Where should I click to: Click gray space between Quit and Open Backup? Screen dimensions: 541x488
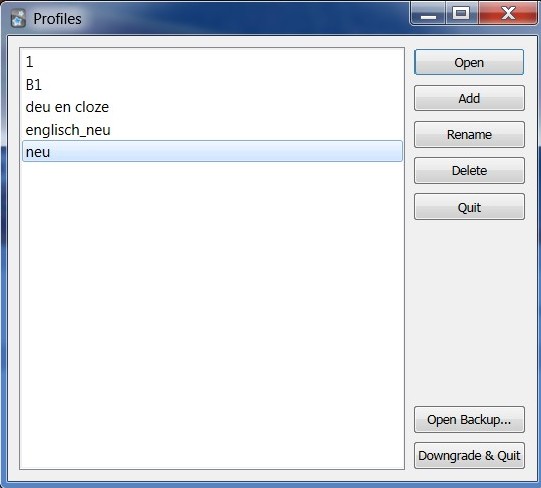[469, 312]
